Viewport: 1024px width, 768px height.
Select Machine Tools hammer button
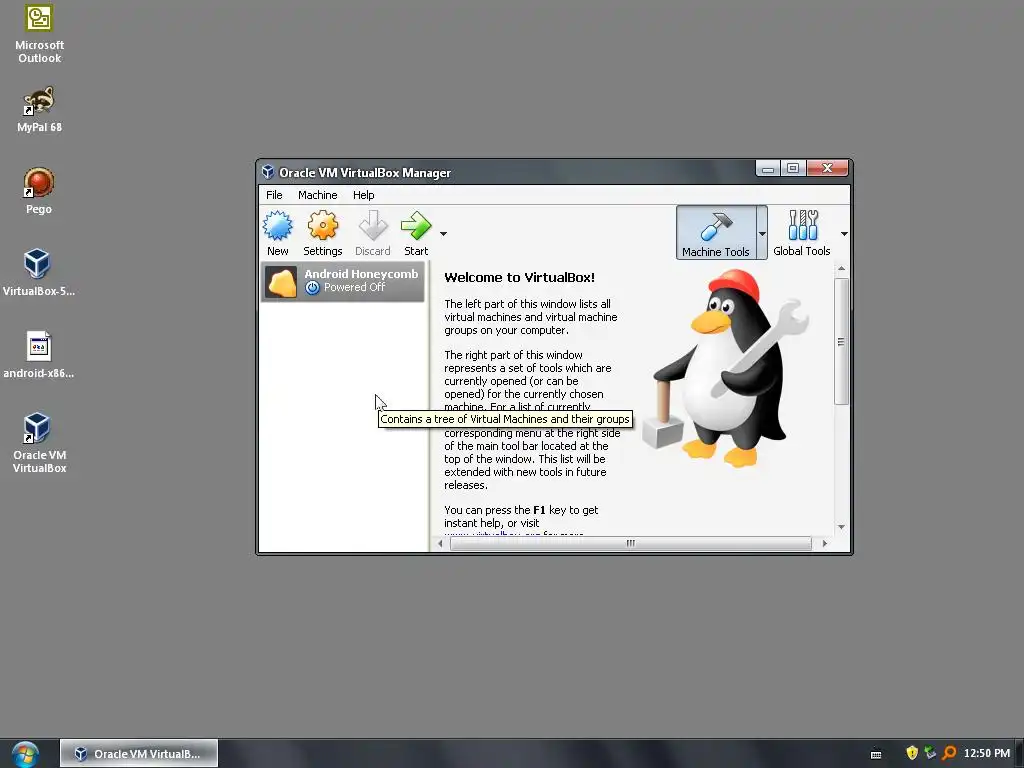716,232
